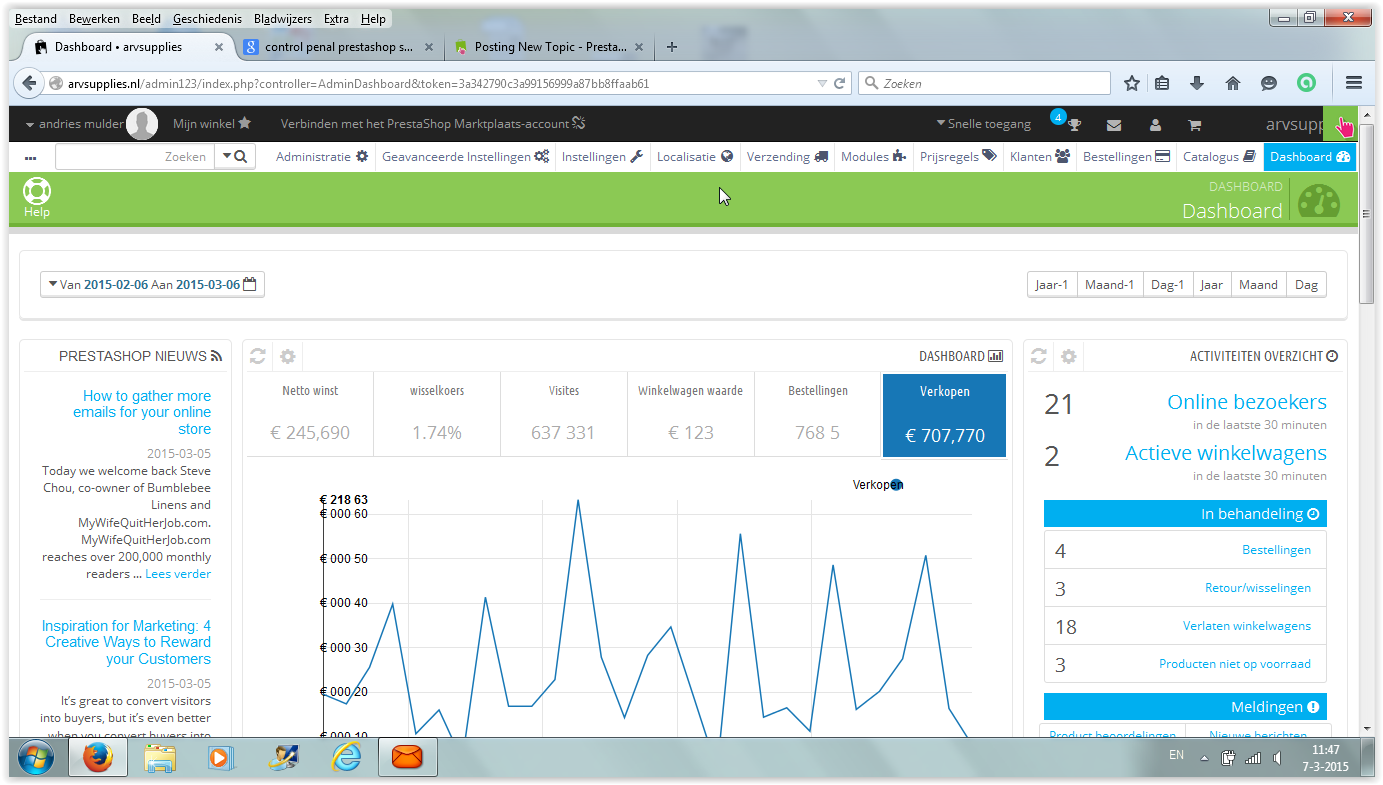1383x785 pixels.
Task: Open Internet Explorer from the taskbar
Action: click(x=347, y=759)
